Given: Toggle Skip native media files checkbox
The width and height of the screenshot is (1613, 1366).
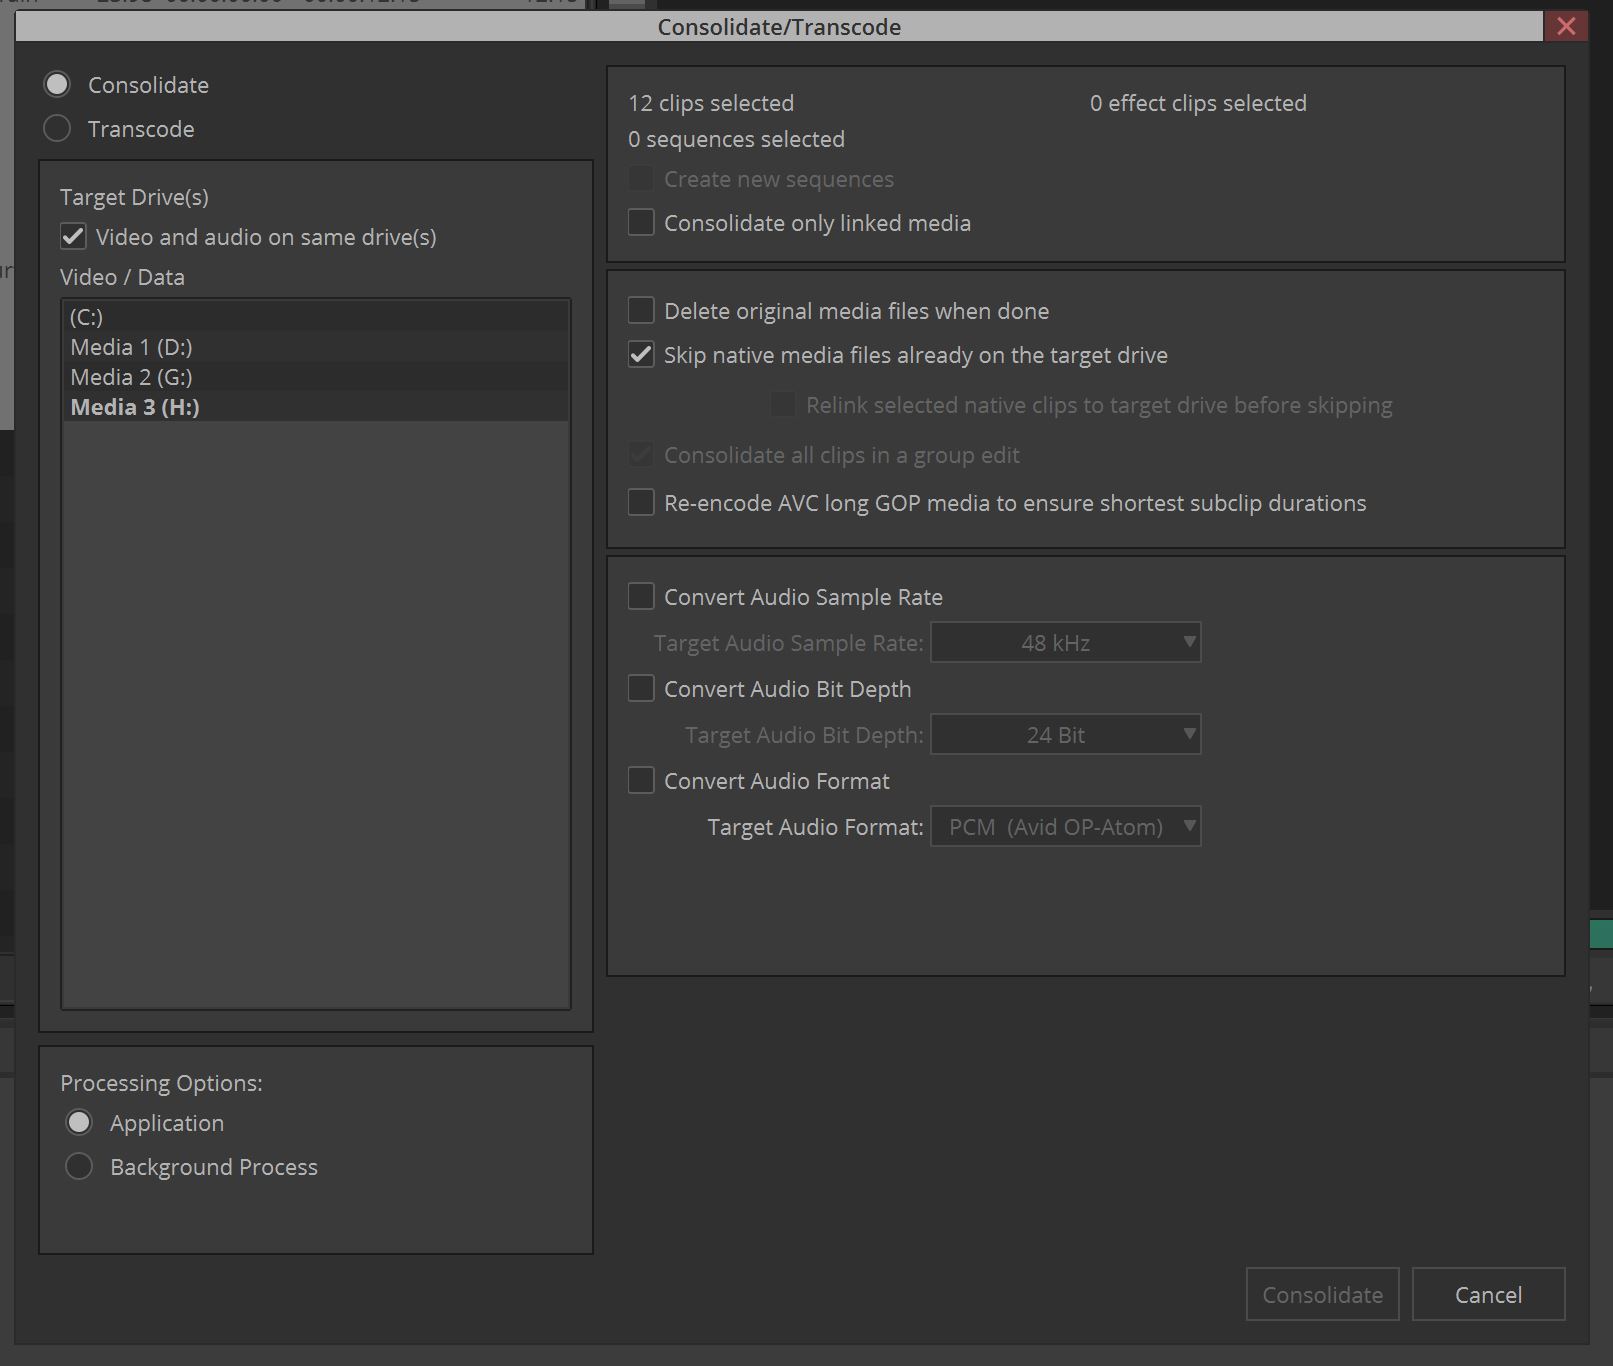Looking at the screenshot, I should click(x=641, y=355).
